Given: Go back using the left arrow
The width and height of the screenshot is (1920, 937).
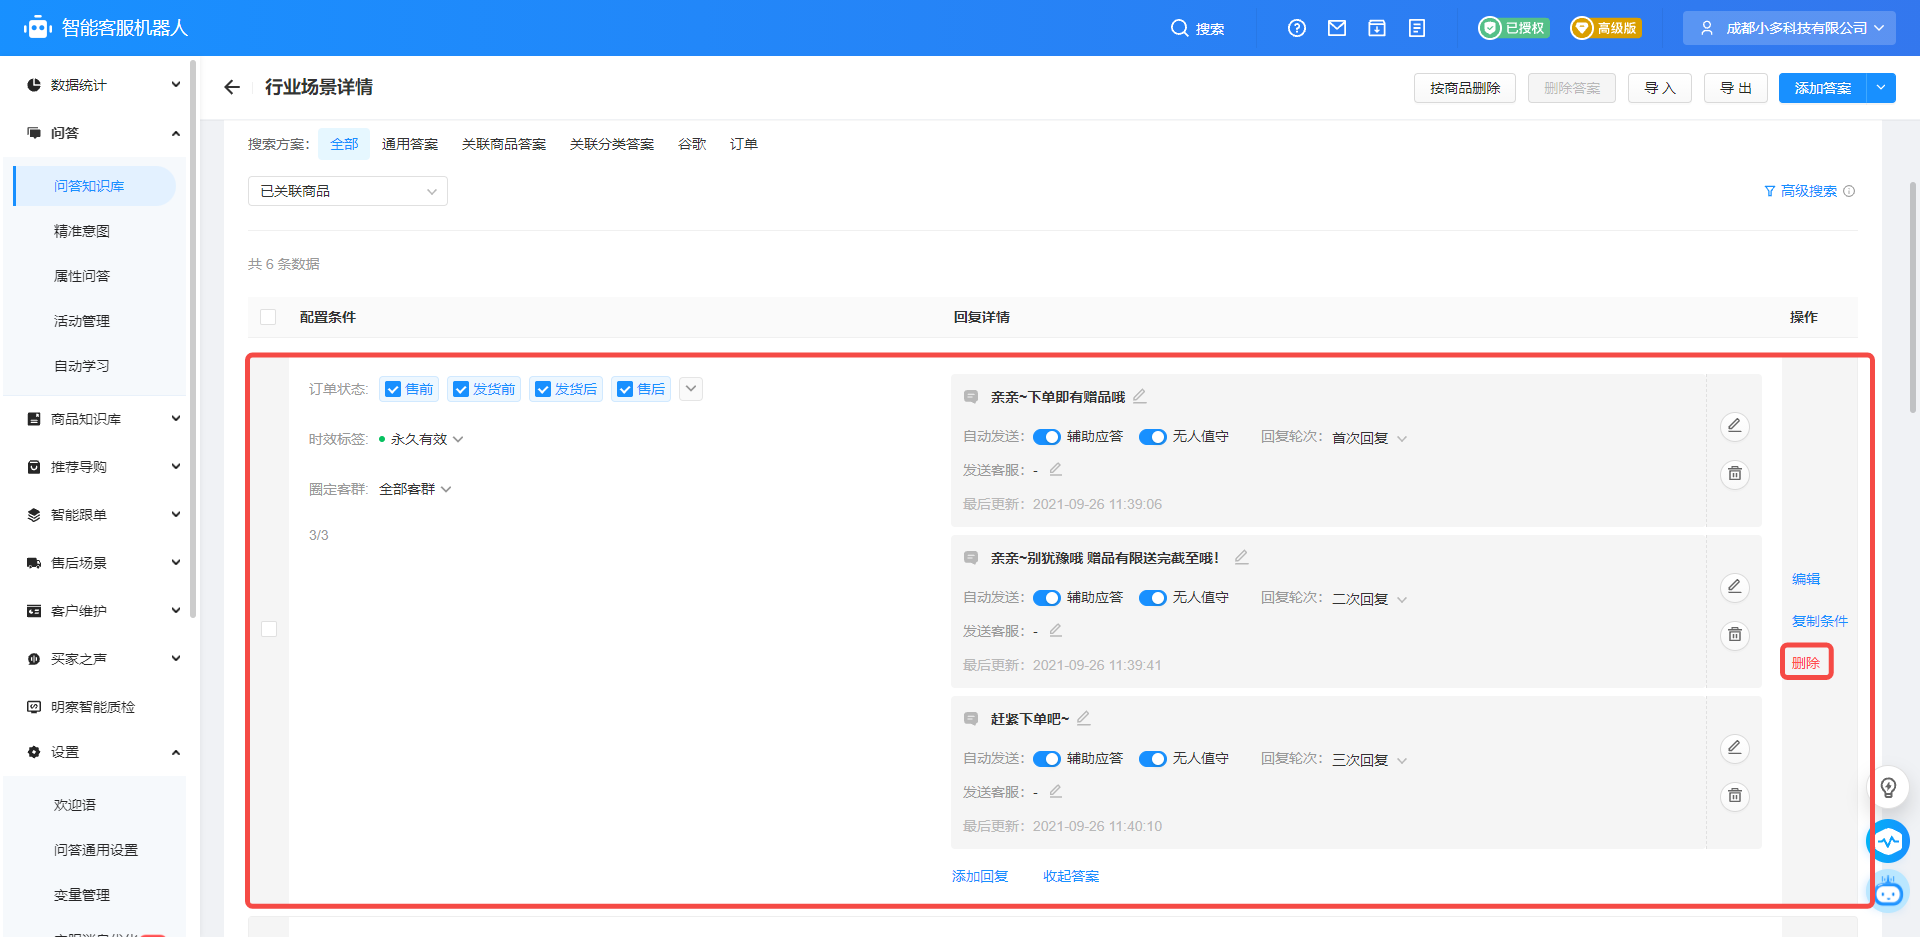Looking at the screenshot, I should point(232,87).
